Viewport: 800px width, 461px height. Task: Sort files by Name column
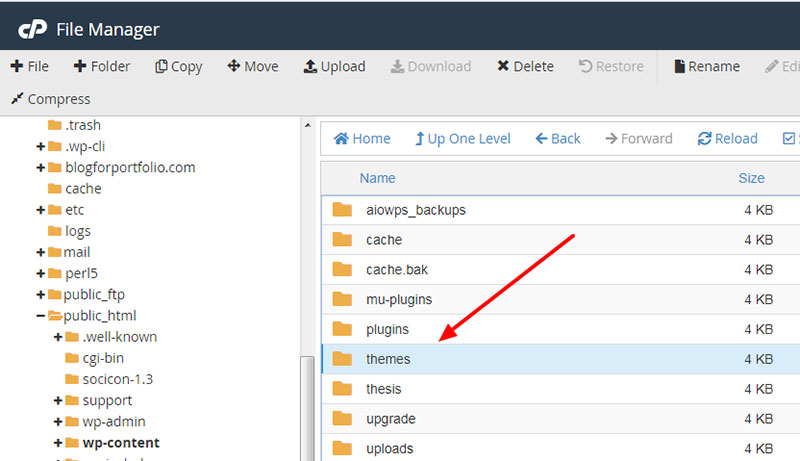point(378,178)
